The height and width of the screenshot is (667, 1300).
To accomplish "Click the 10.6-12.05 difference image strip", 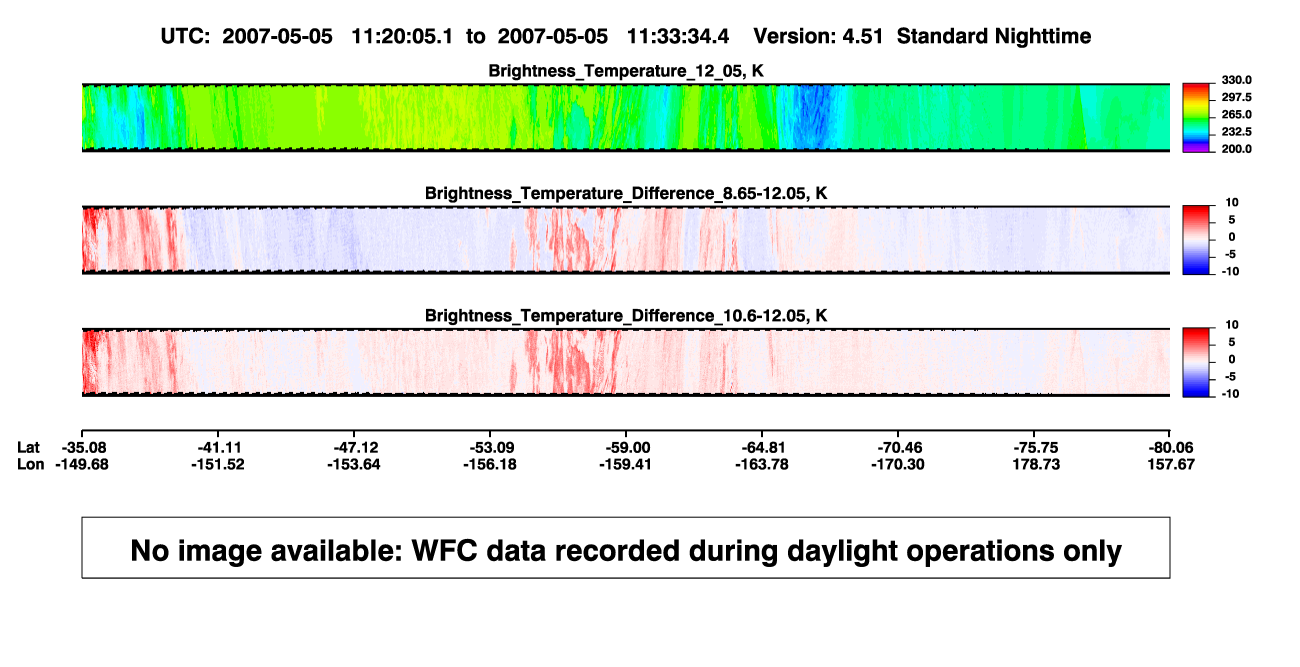I will point(626,362).
